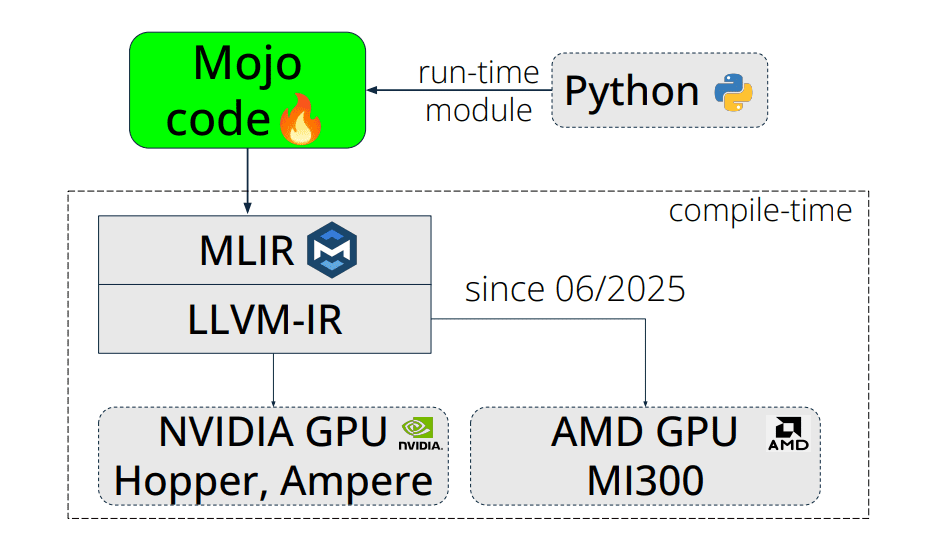The height and width of the screenshot is (546, 950).
Task: Click the arrowhead pointing into NVIDIA GPU box
Action: (273, 402)
